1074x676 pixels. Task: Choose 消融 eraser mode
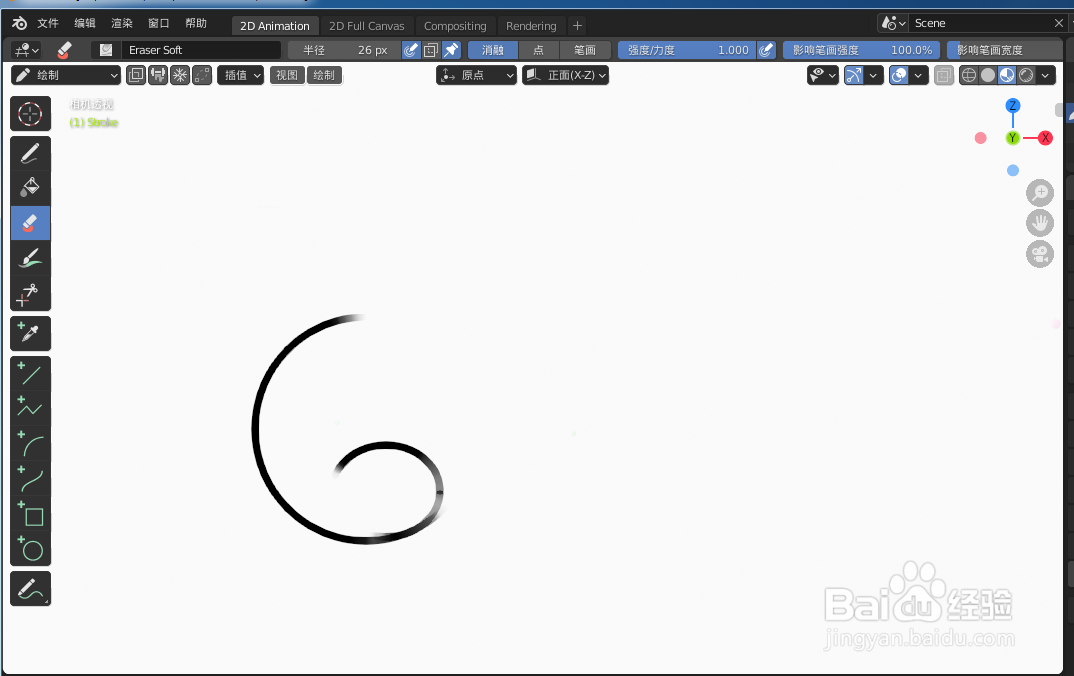[492, 50]
